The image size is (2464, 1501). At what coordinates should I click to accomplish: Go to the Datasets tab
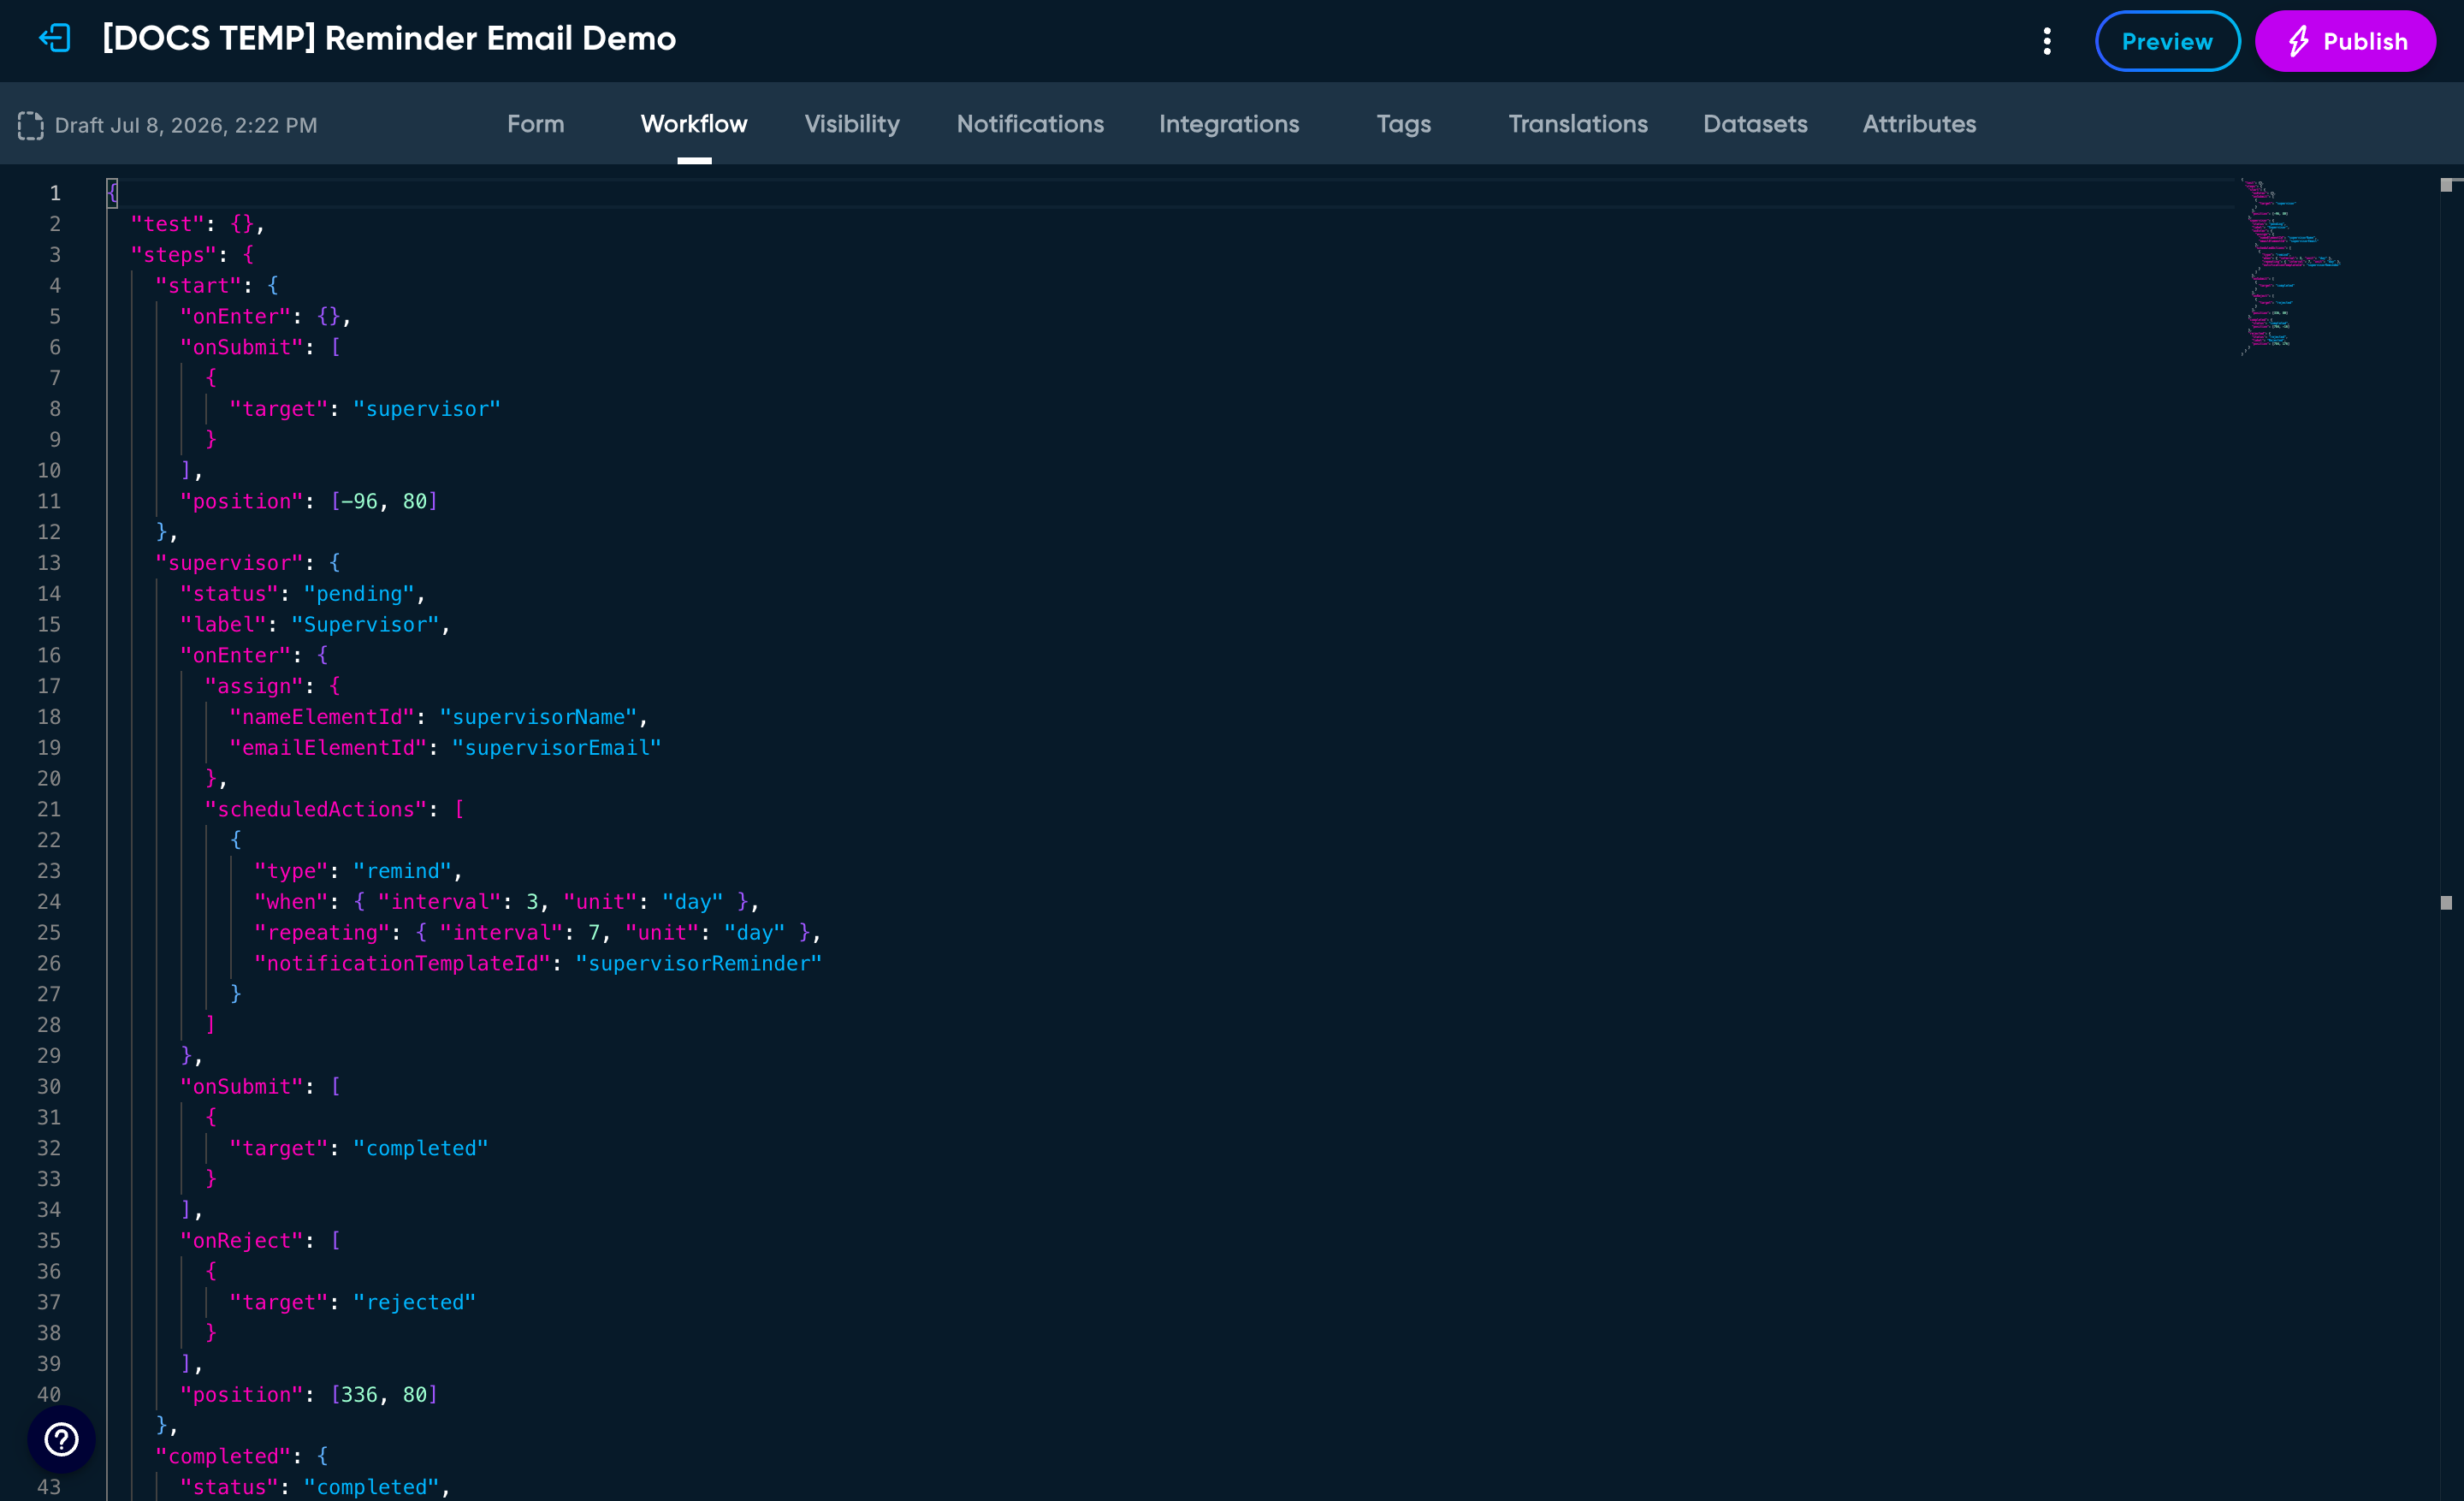(x=1755, y=124)
